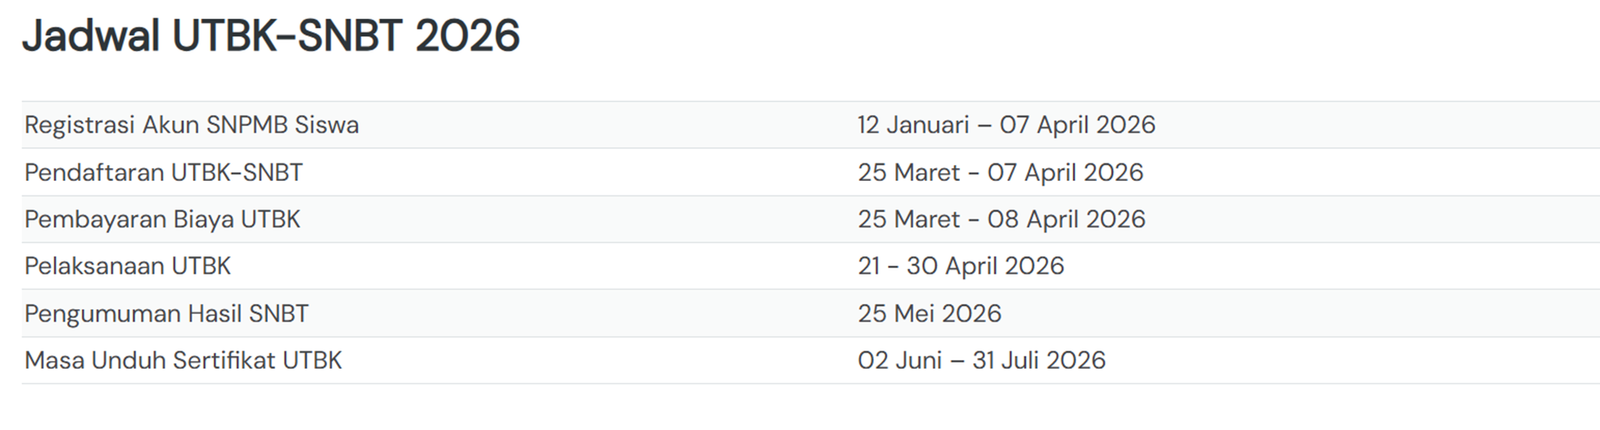The width and height of the screenshot is (1600, 430).
Task: Click the Pelaksanaan UTBK row label
Action: tap(127, 266)
